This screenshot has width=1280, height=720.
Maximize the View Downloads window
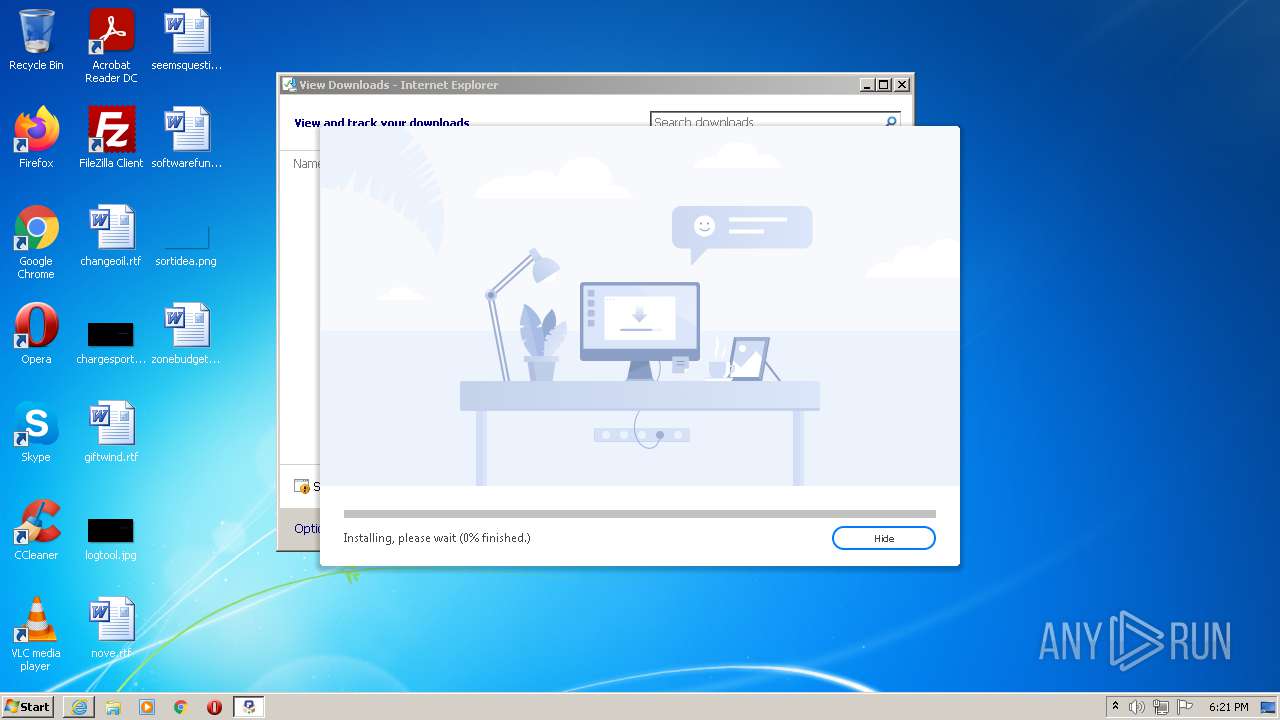coord(884,85)
